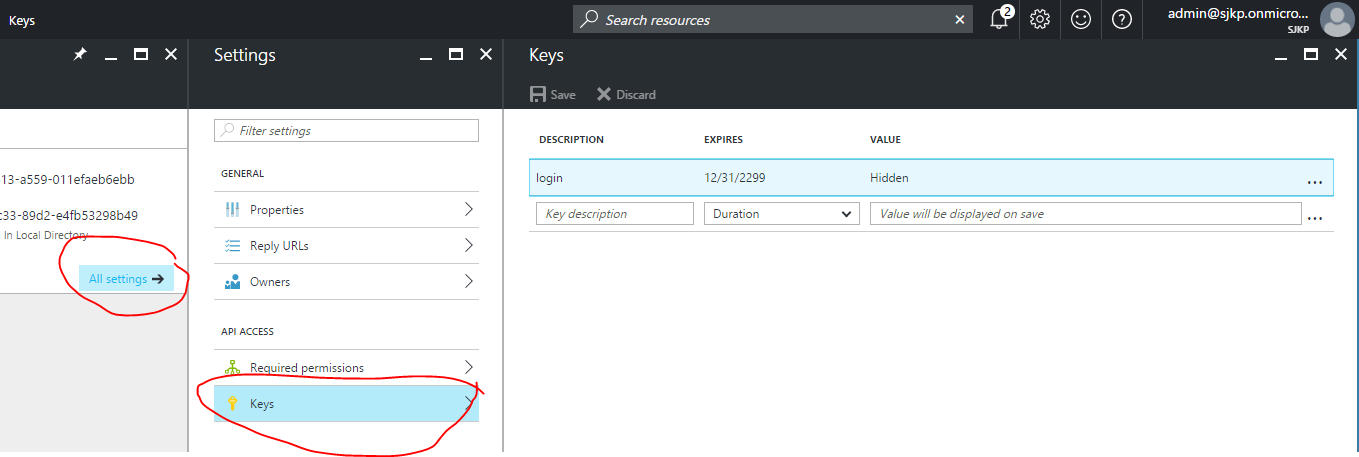The image size is (1359, 457).
Task: Click the In Local Directory text
Action: click(46, 236)
